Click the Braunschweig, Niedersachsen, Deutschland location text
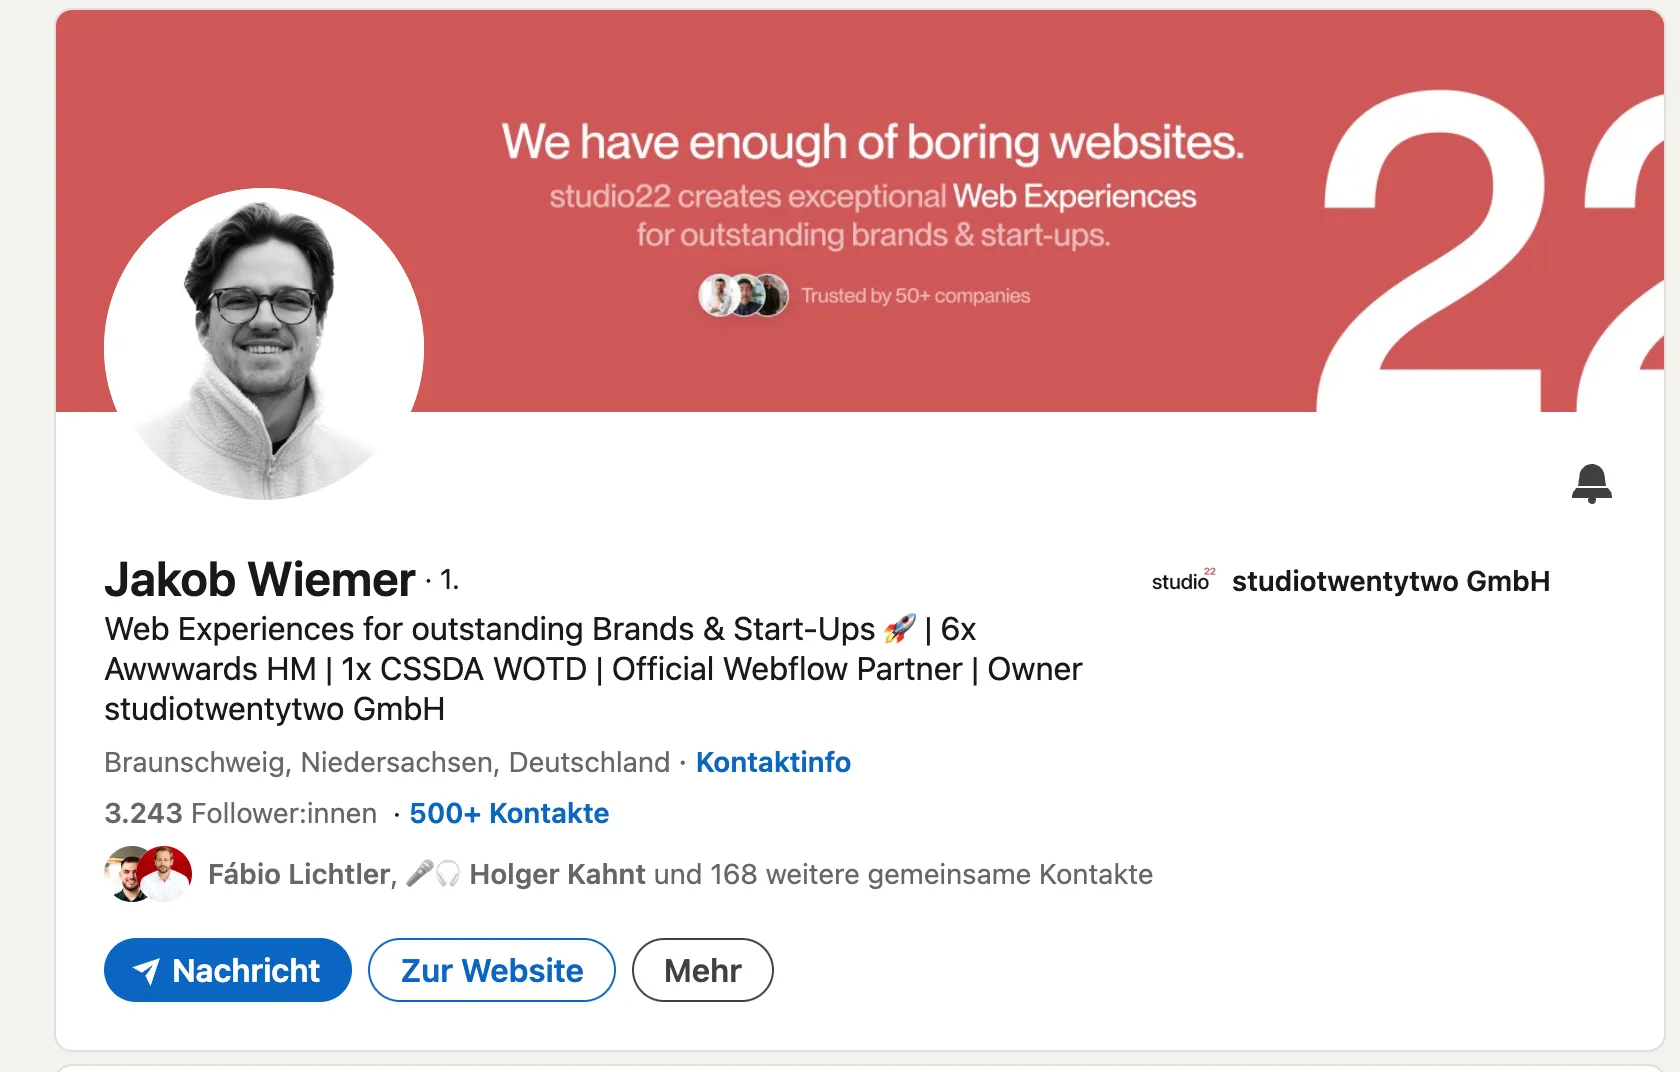The width and height of the screenshot is (1680, 1072). (x=387, y=762)
